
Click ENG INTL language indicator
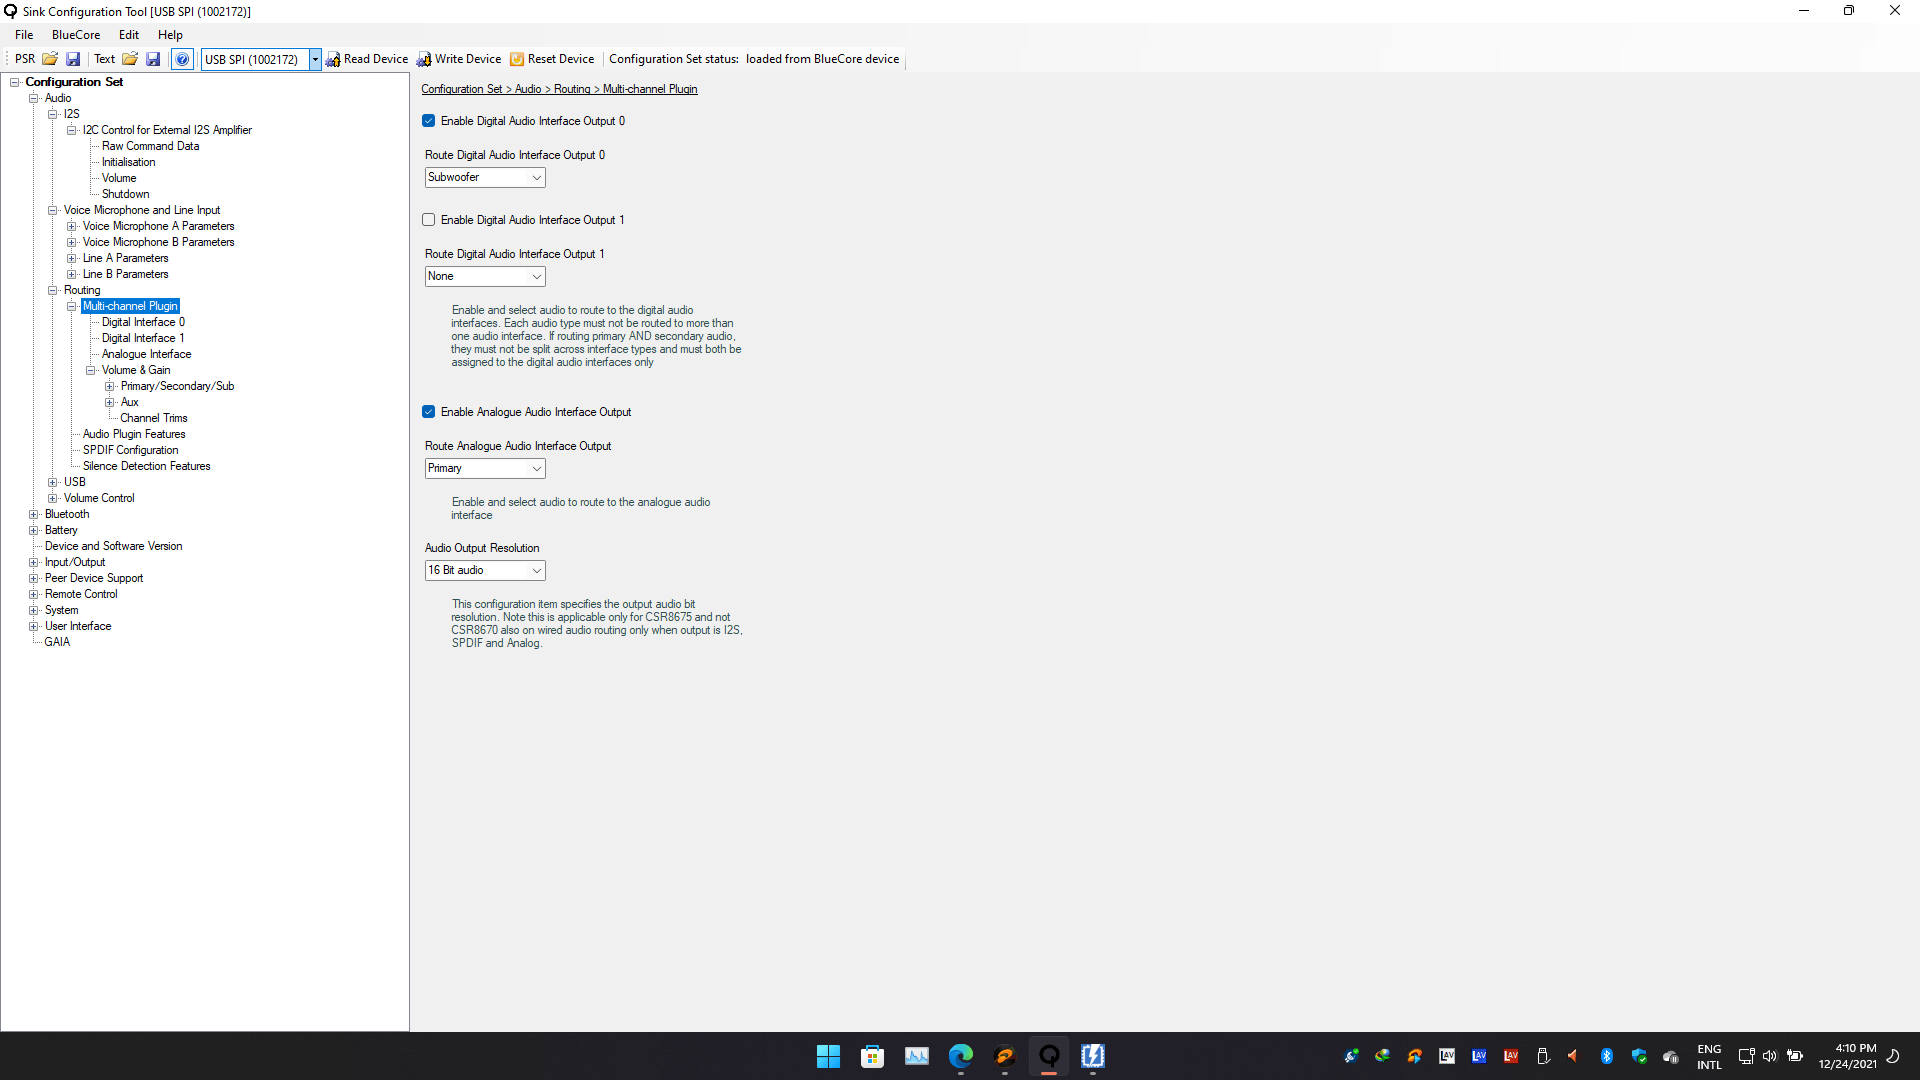(x=1709, y=1056)
